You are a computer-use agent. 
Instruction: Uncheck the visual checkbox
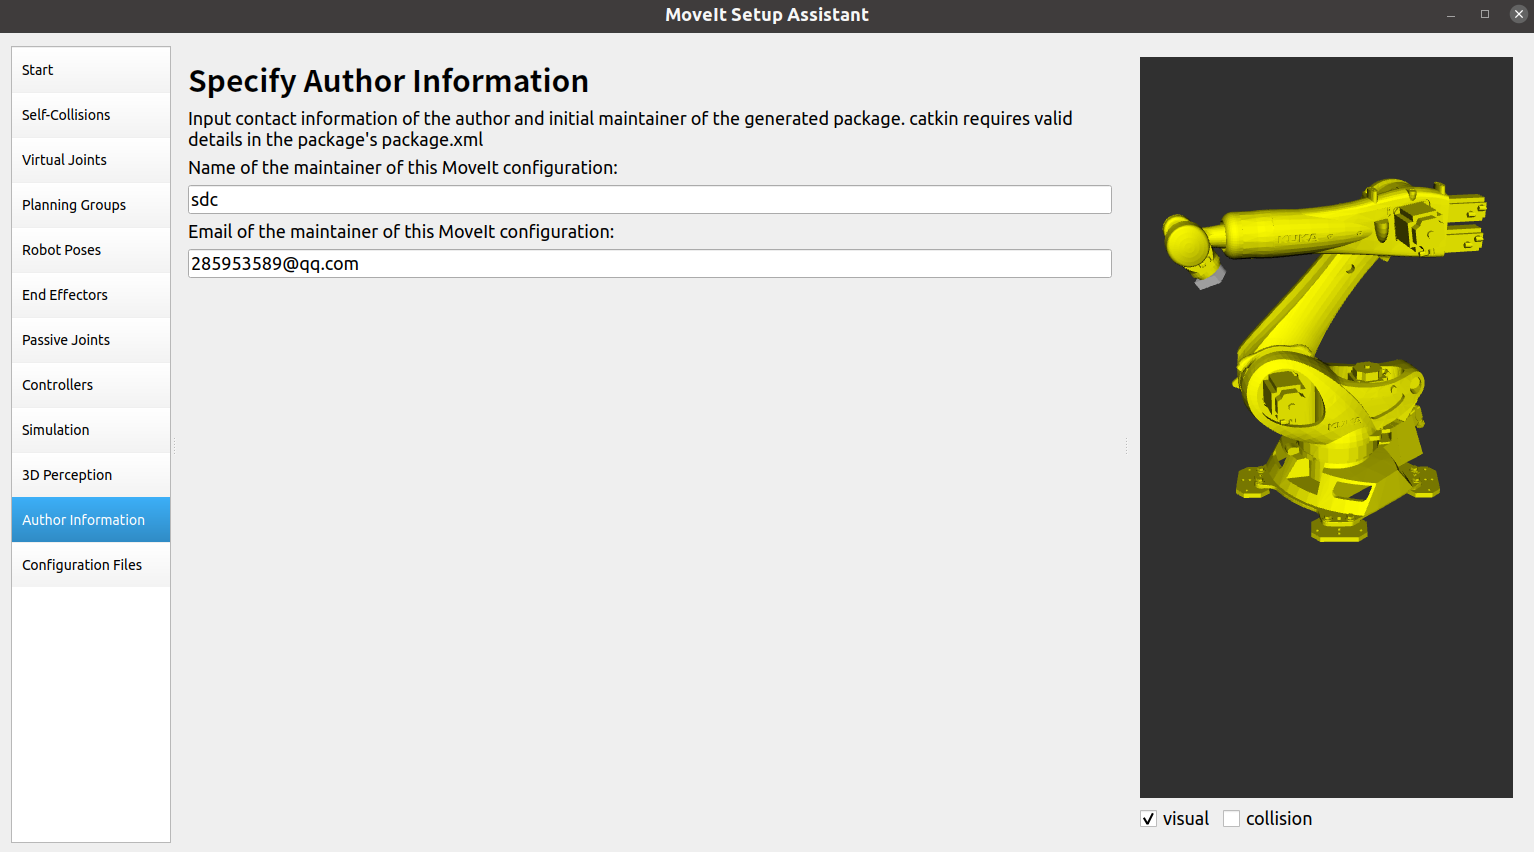coord(1148,819)
